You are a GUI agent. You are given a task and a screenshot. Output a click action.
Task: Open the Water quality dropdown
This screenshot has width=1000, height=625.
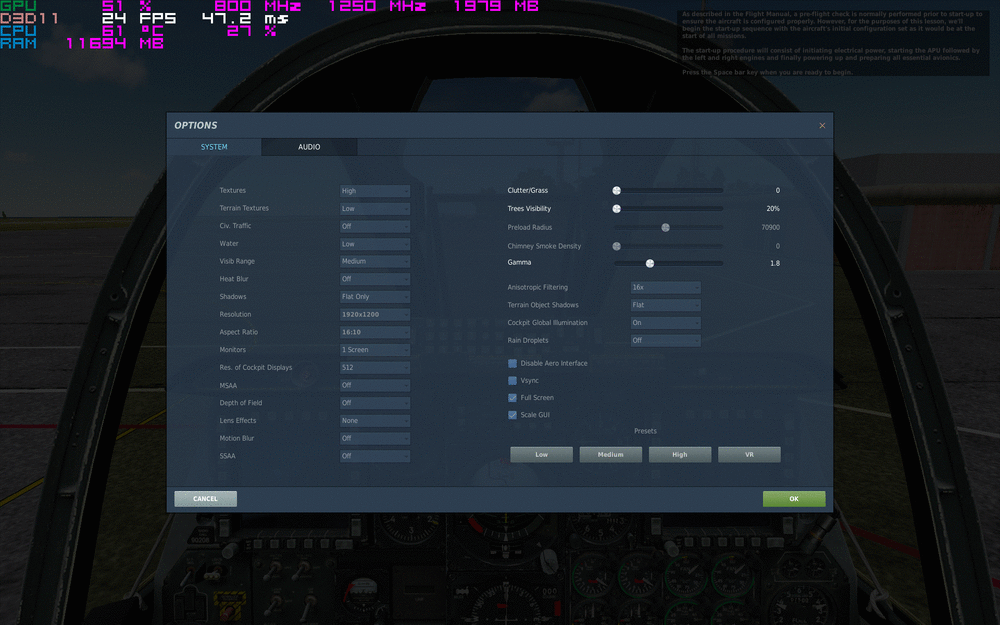pos(374,243)
